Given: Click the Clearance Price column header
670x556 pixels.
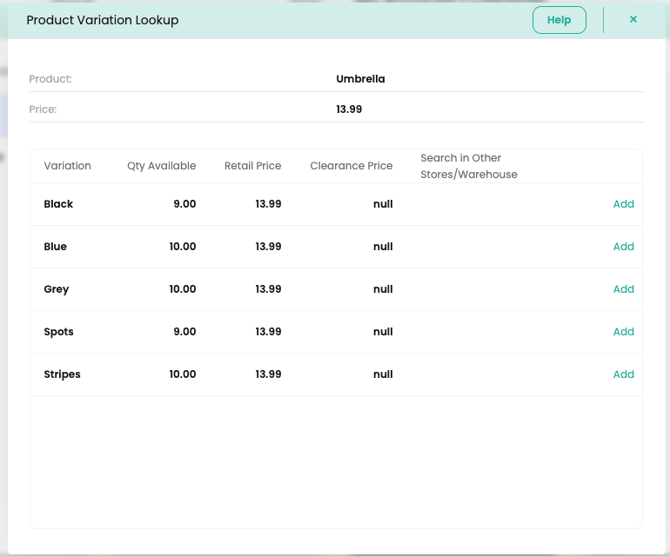Looking at the screenshot, I should coord(351,166).
